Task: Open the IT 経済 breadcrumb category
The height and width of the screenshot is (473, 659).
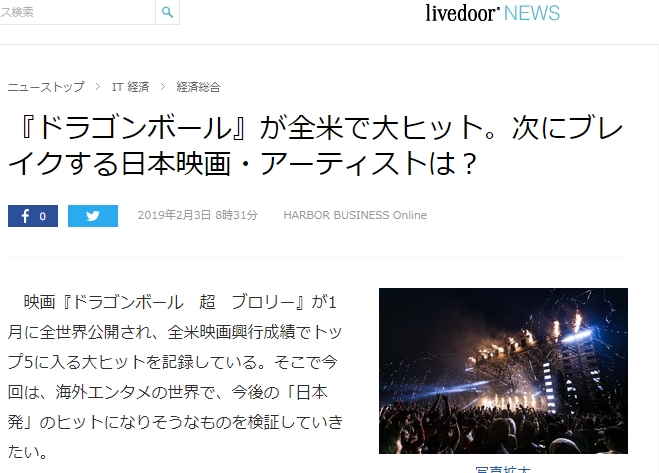Action: click(130, 87)
